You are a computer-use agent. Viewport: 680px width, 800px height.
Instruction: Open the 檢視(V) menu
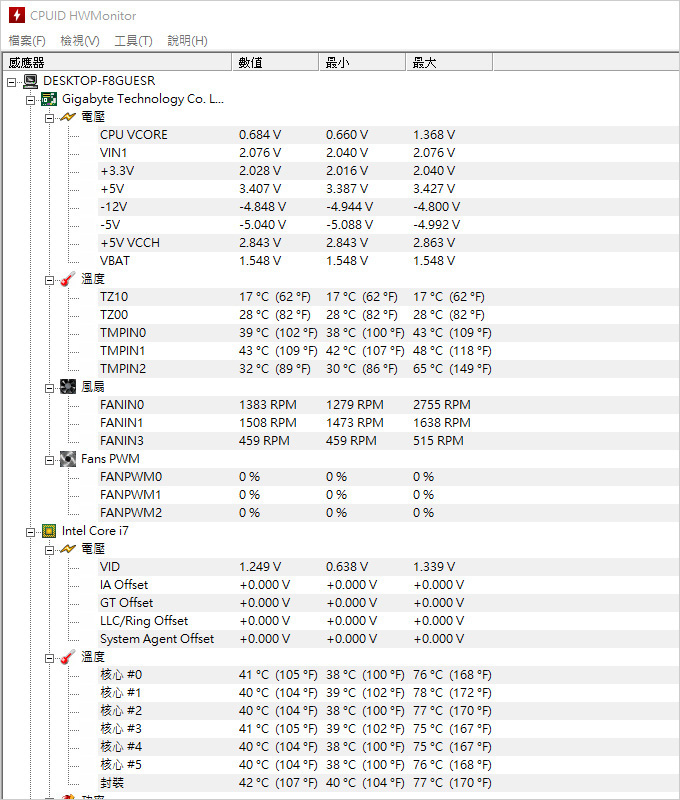[80, 41]
